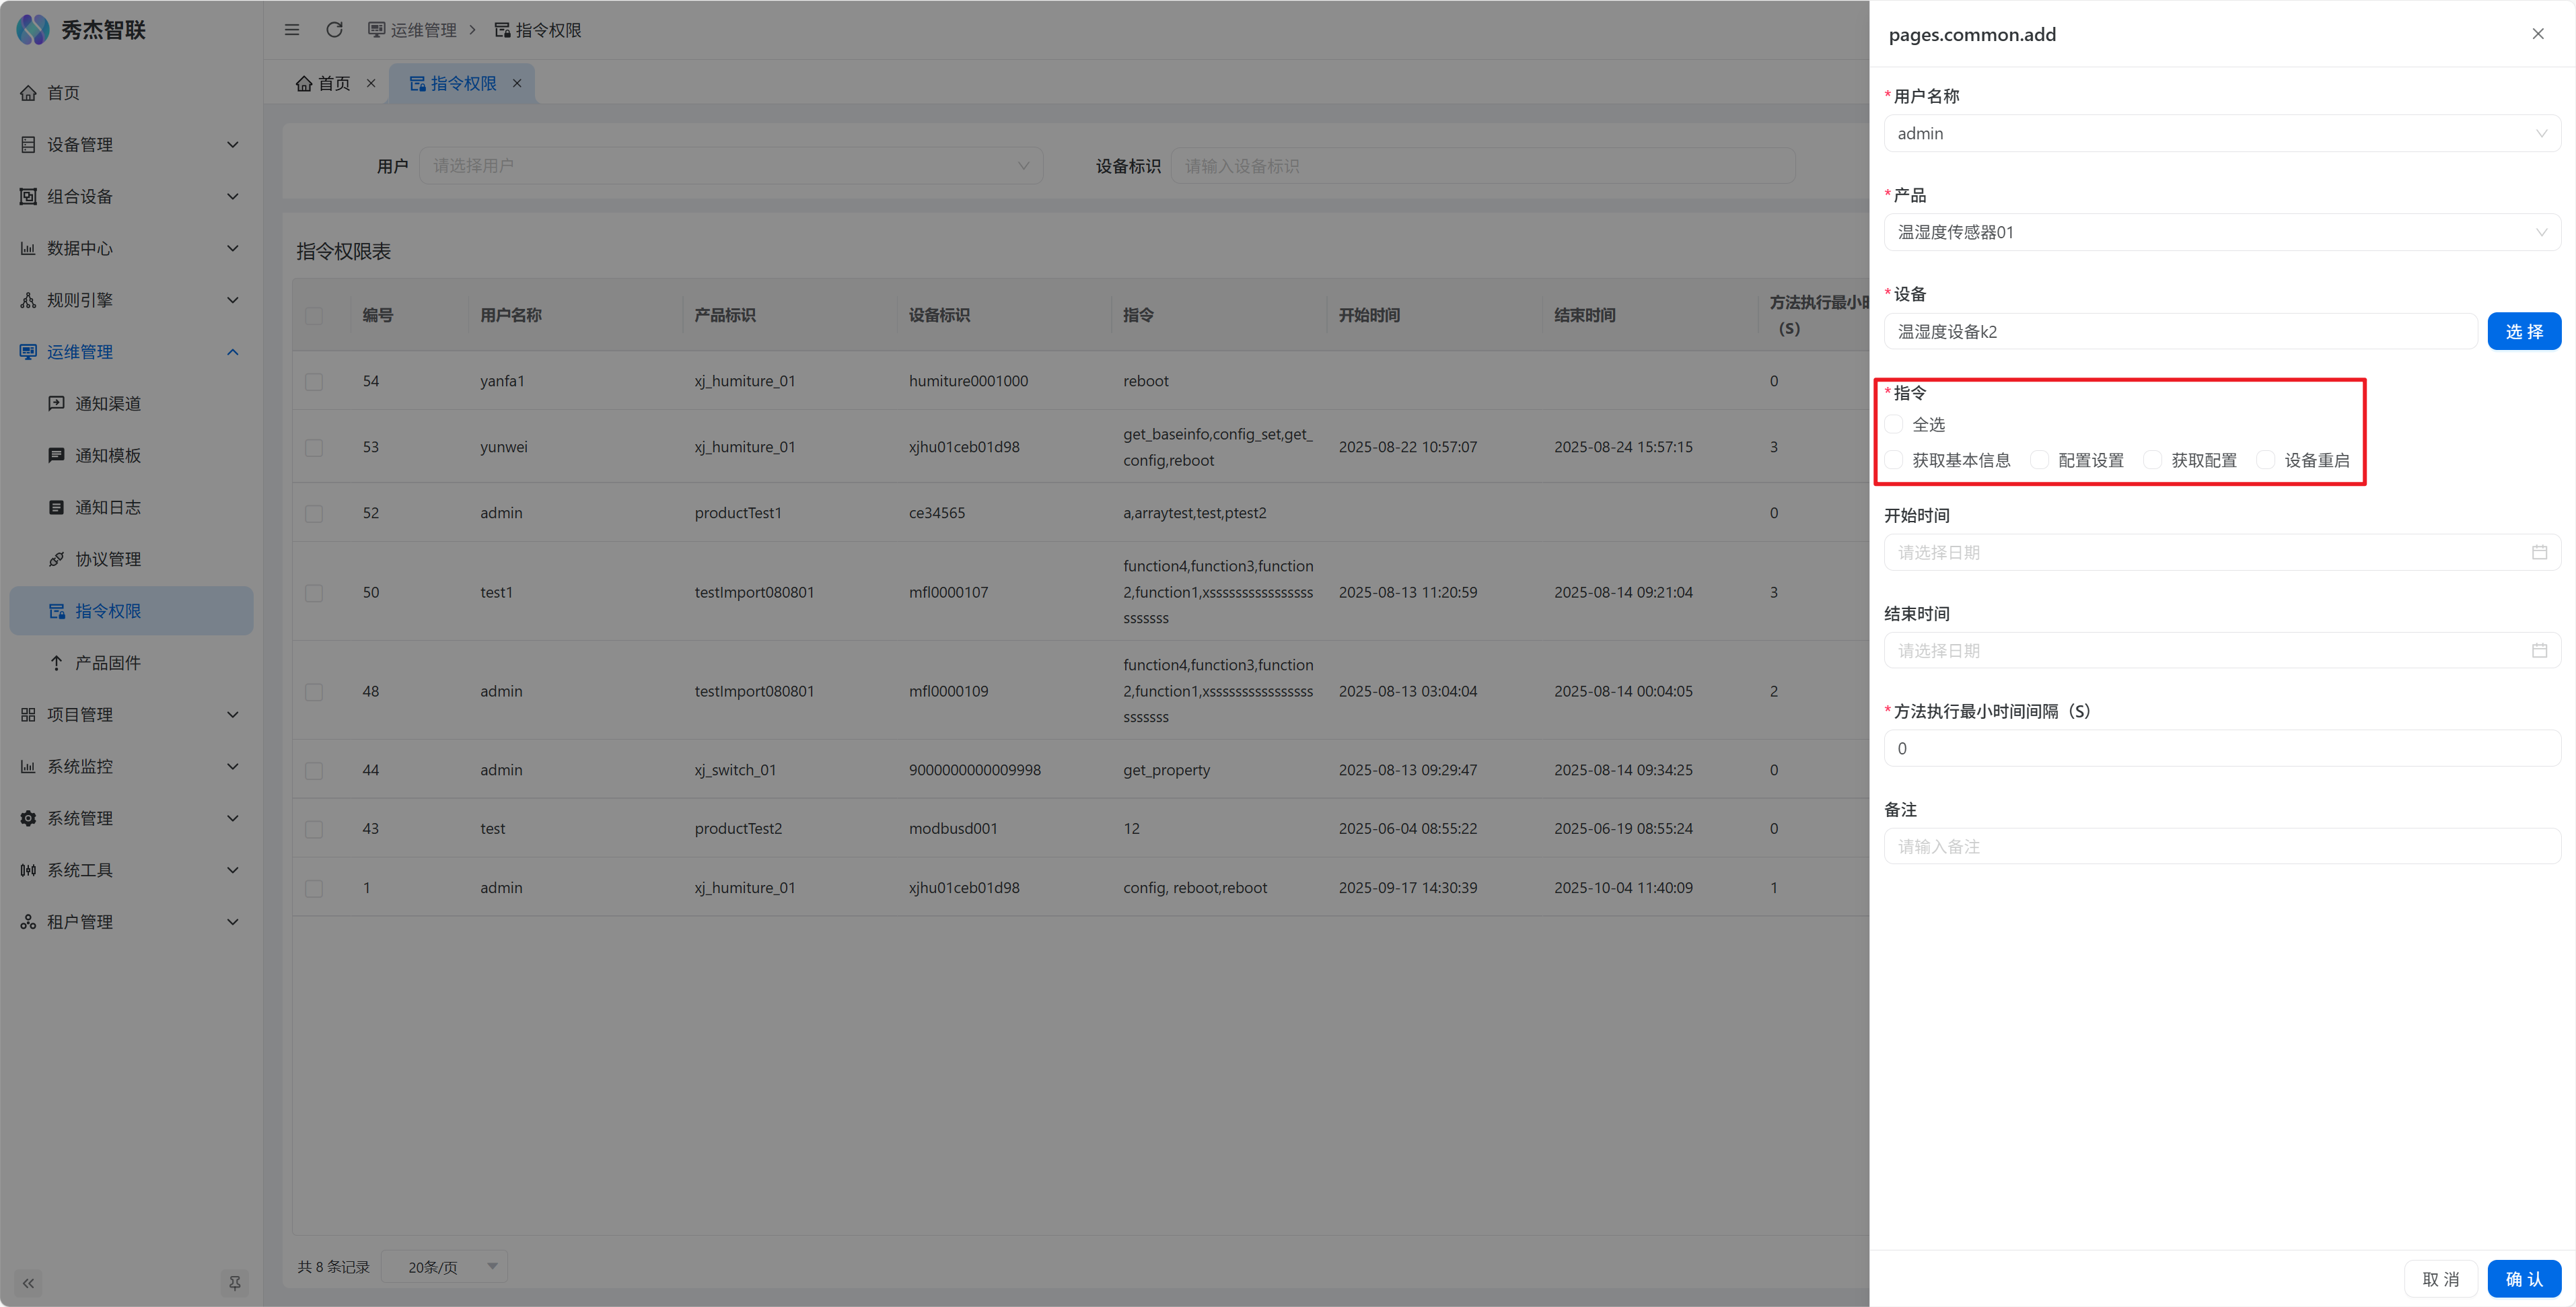Screen dimensions: 2576x1307
Task: Click the 选择 device button
Action: [x=2523, y=331]
